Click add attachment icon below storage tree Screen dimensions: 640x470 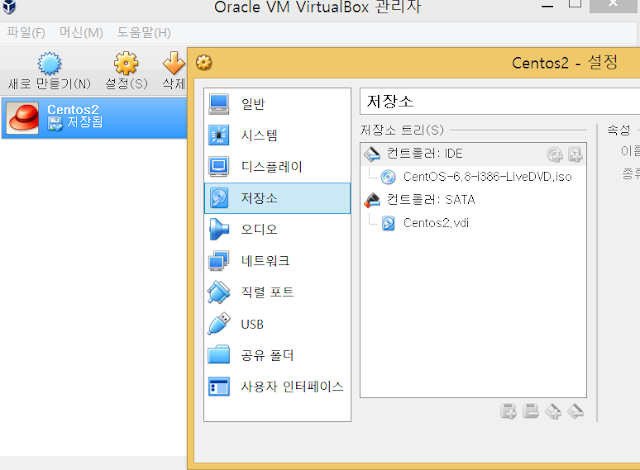[x=508, y=411]
